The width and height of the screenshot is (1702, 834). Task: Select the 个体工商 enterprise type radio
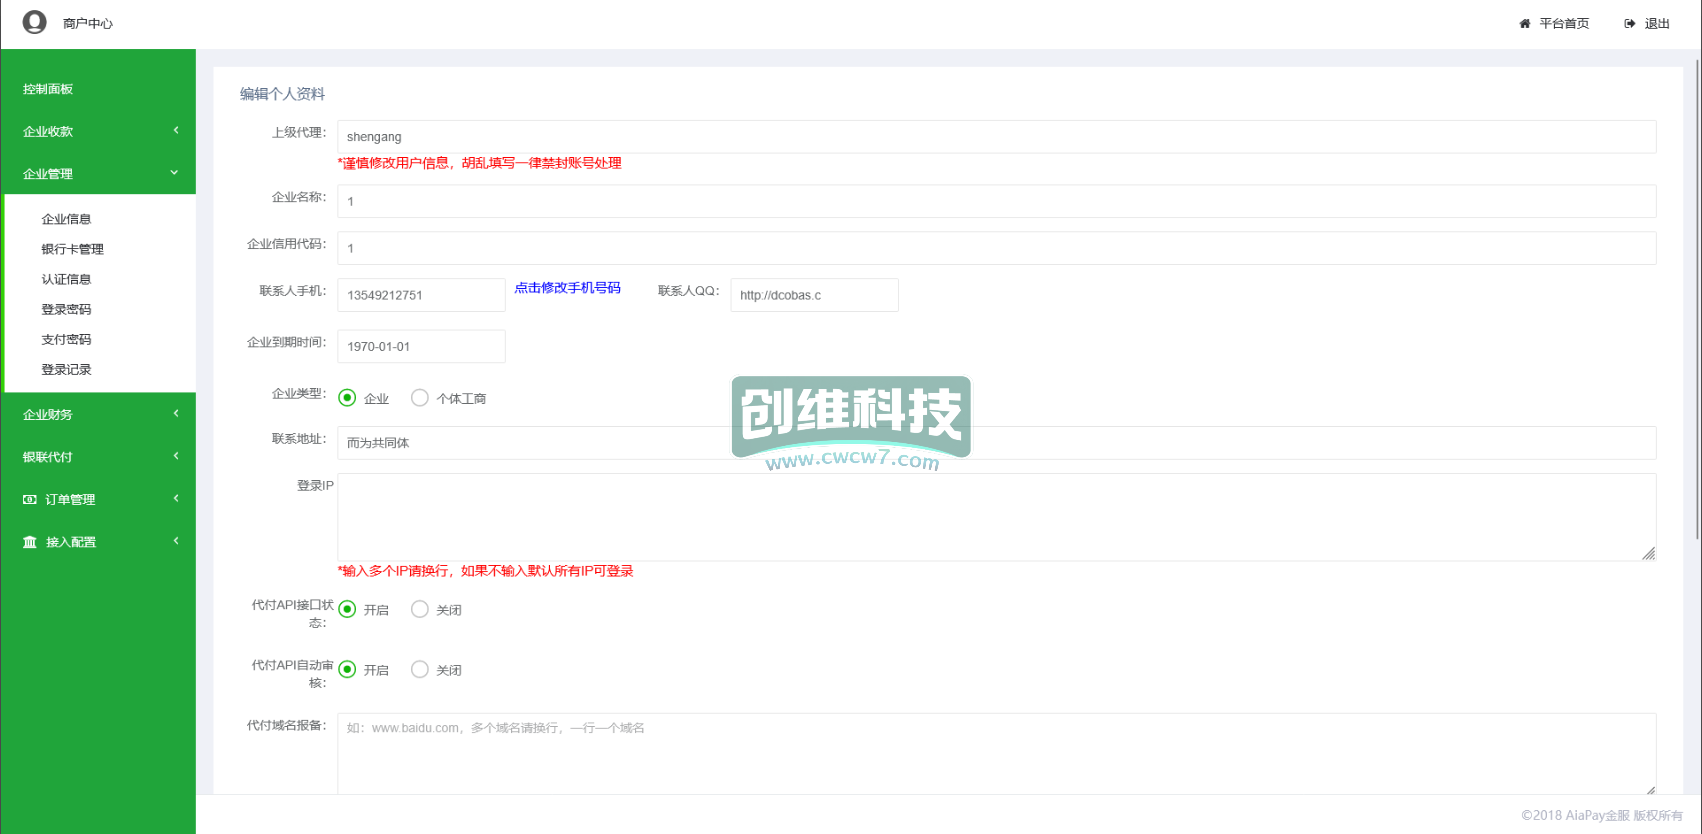[x=420, y=398]
